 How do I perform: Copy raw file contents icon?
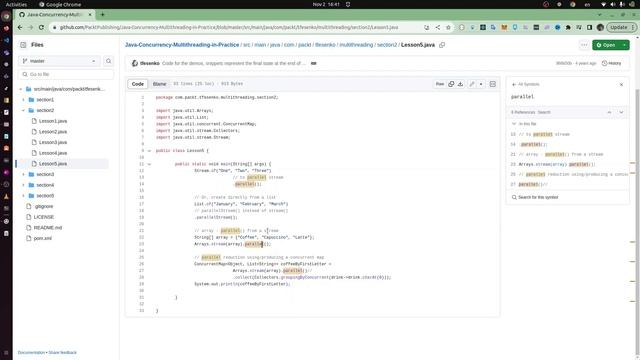coord(451,84)
